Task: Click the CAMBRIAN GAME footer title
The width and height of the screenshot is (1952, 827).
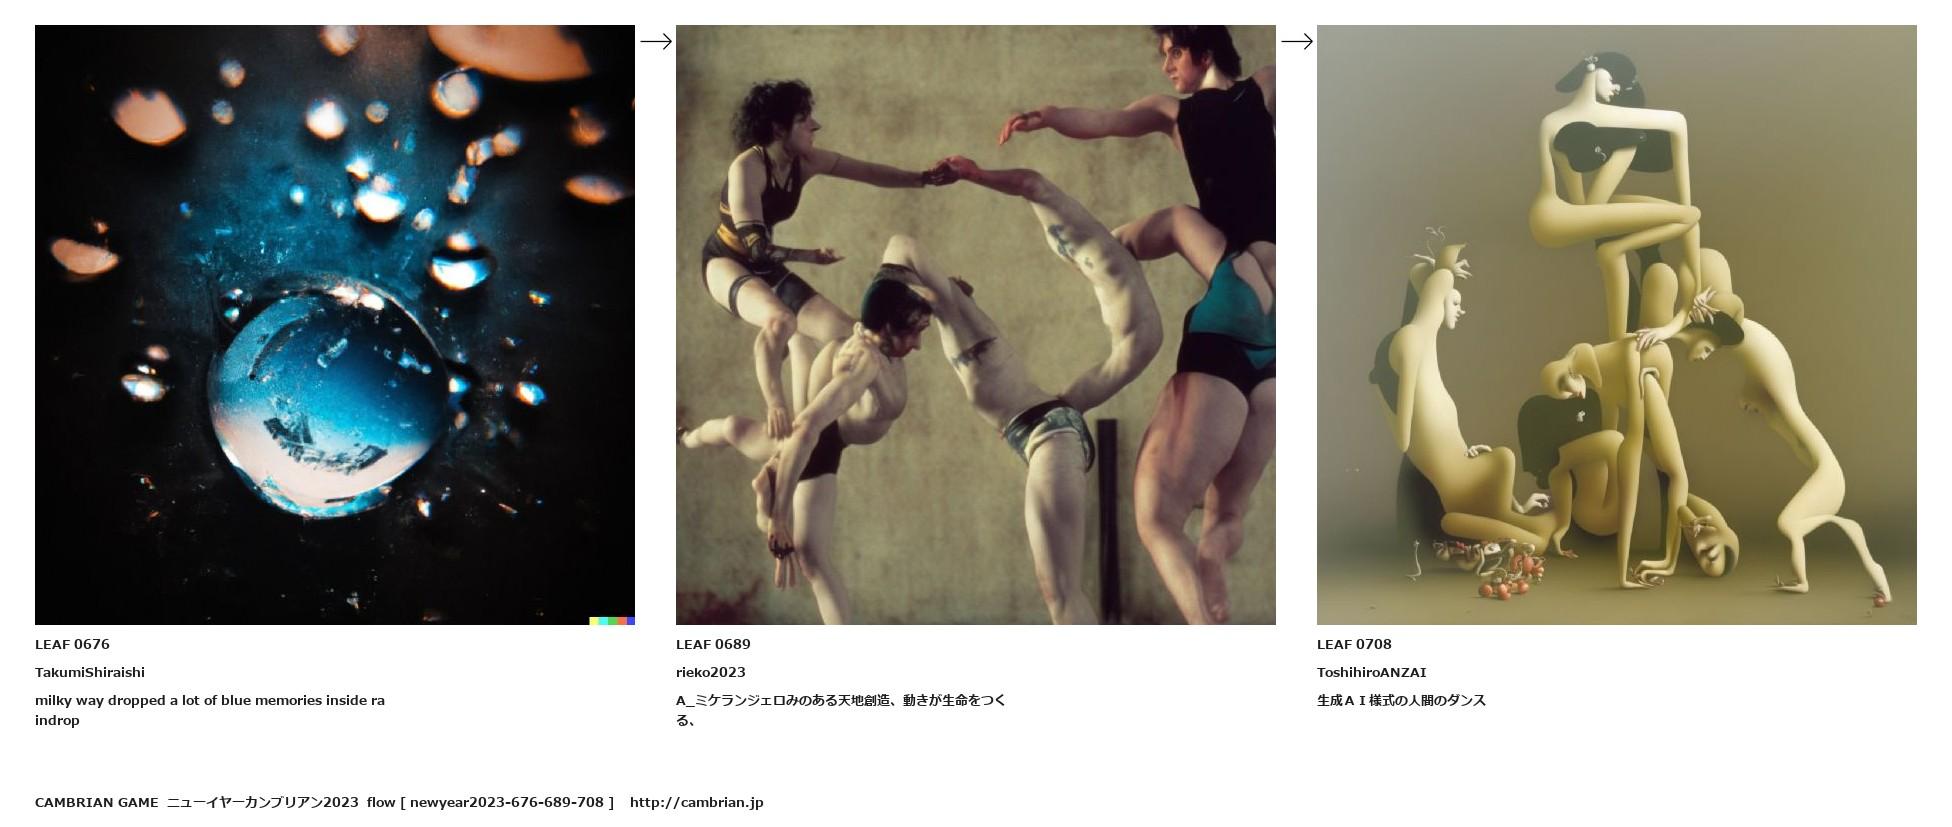Action: click(97, 802)
